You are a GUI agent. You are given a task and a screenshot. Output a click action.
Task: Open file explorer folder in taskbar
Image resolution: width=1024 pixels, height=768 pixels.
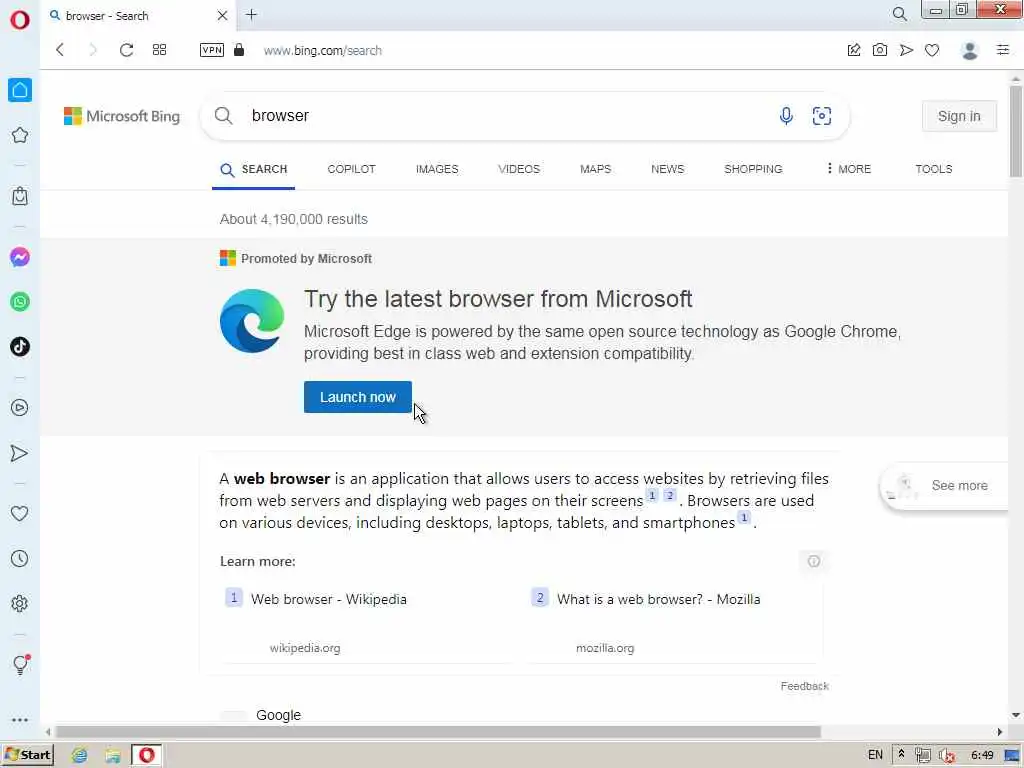click(112, 755)
